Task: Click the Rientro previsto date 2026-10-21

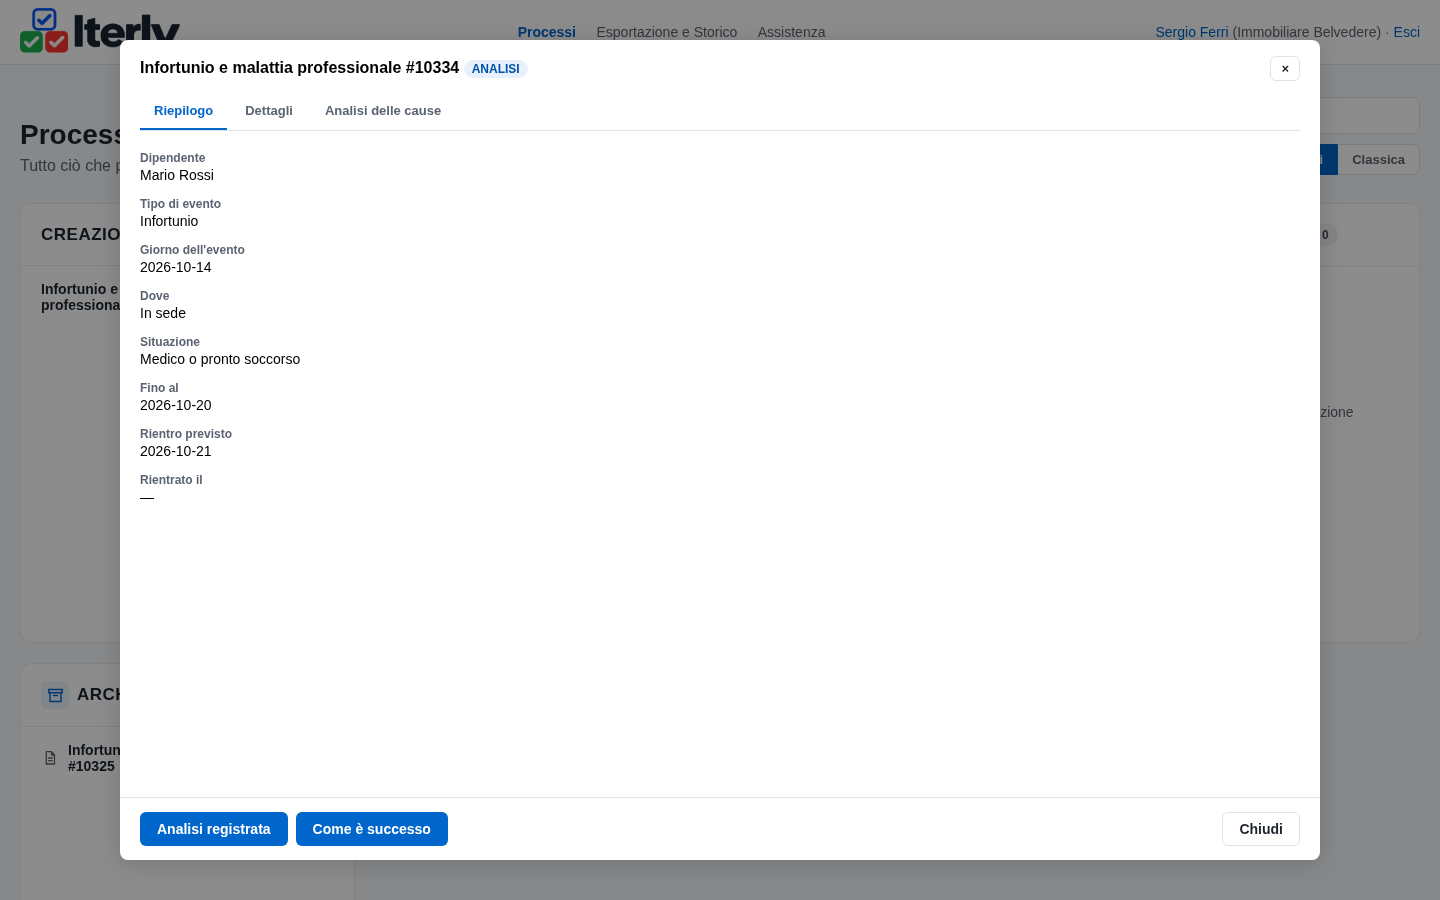Action: [x=176, y=451]
